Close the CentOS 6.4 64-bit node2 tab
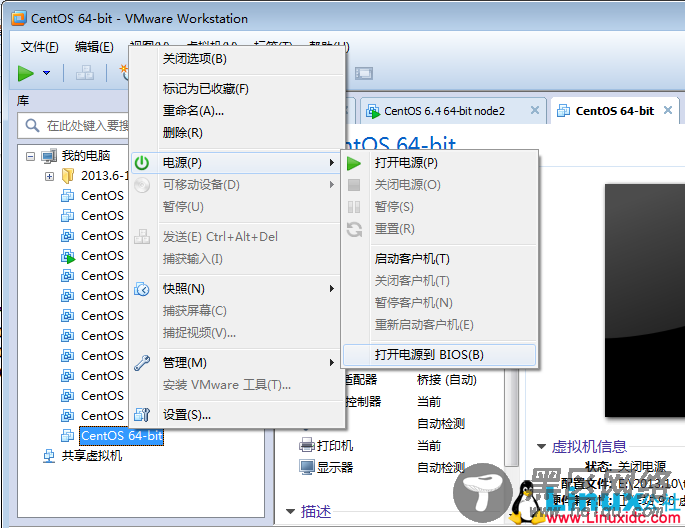This screenshot has height=528, width=685. coord(535,110)
